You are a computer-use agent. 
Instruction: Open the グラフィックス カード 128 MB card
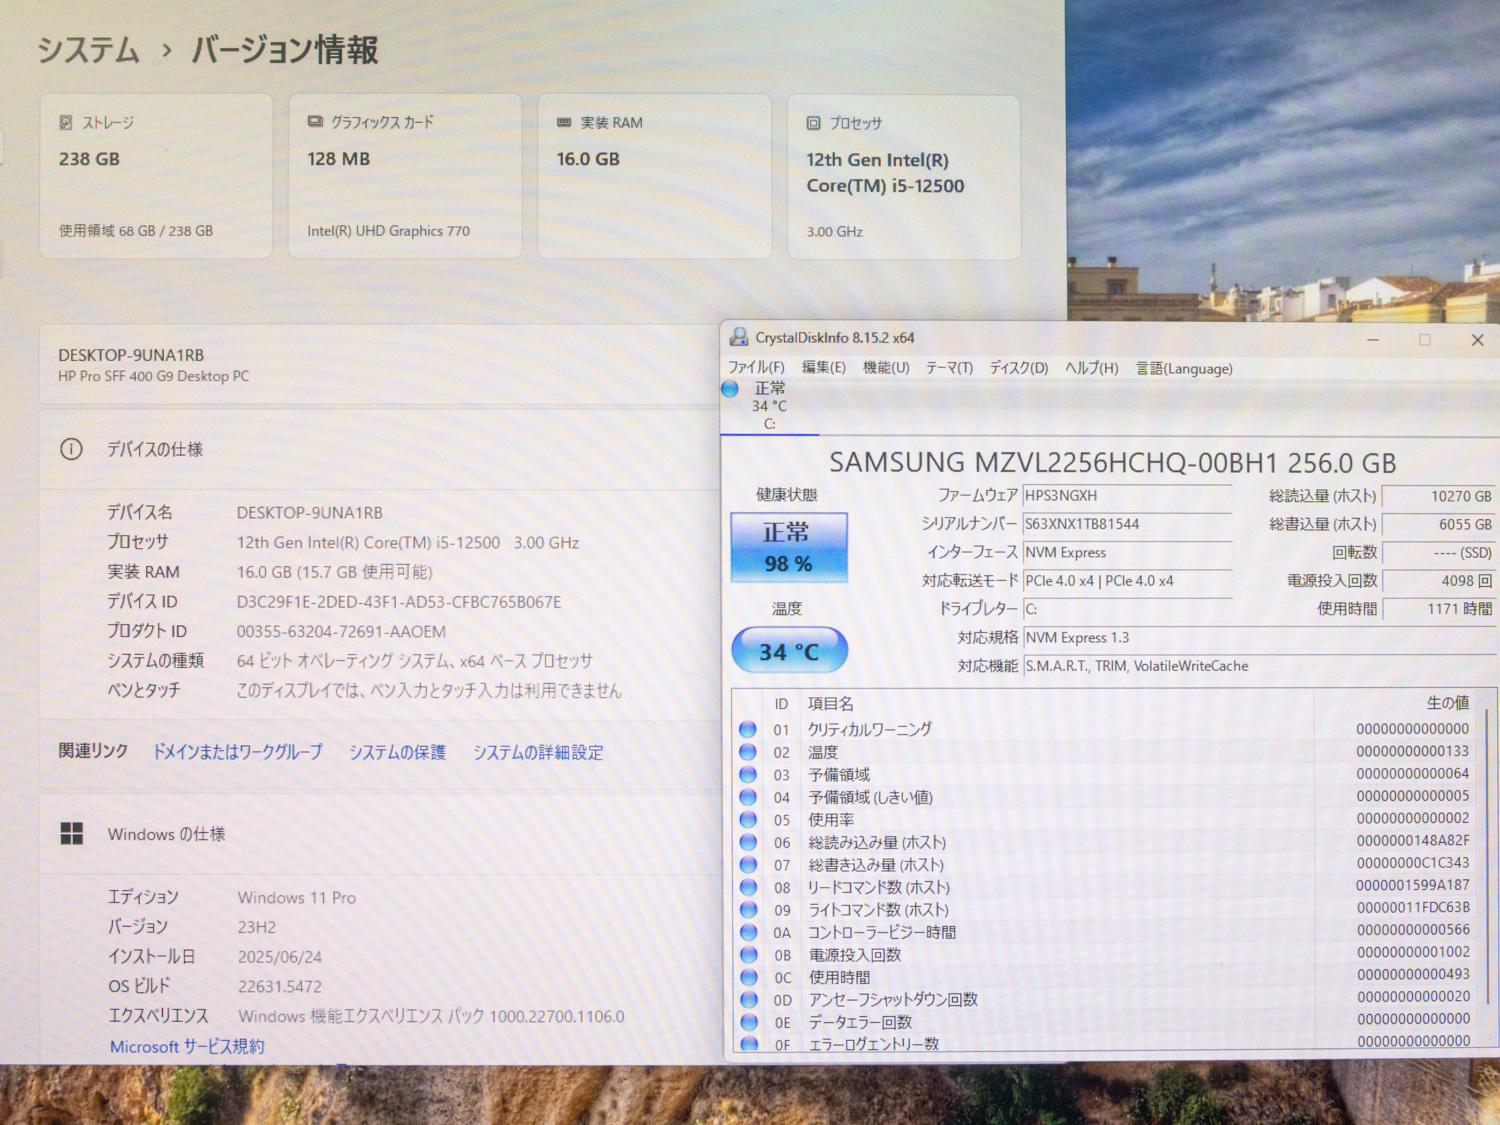pyautogui.click(x=405, y=176)
